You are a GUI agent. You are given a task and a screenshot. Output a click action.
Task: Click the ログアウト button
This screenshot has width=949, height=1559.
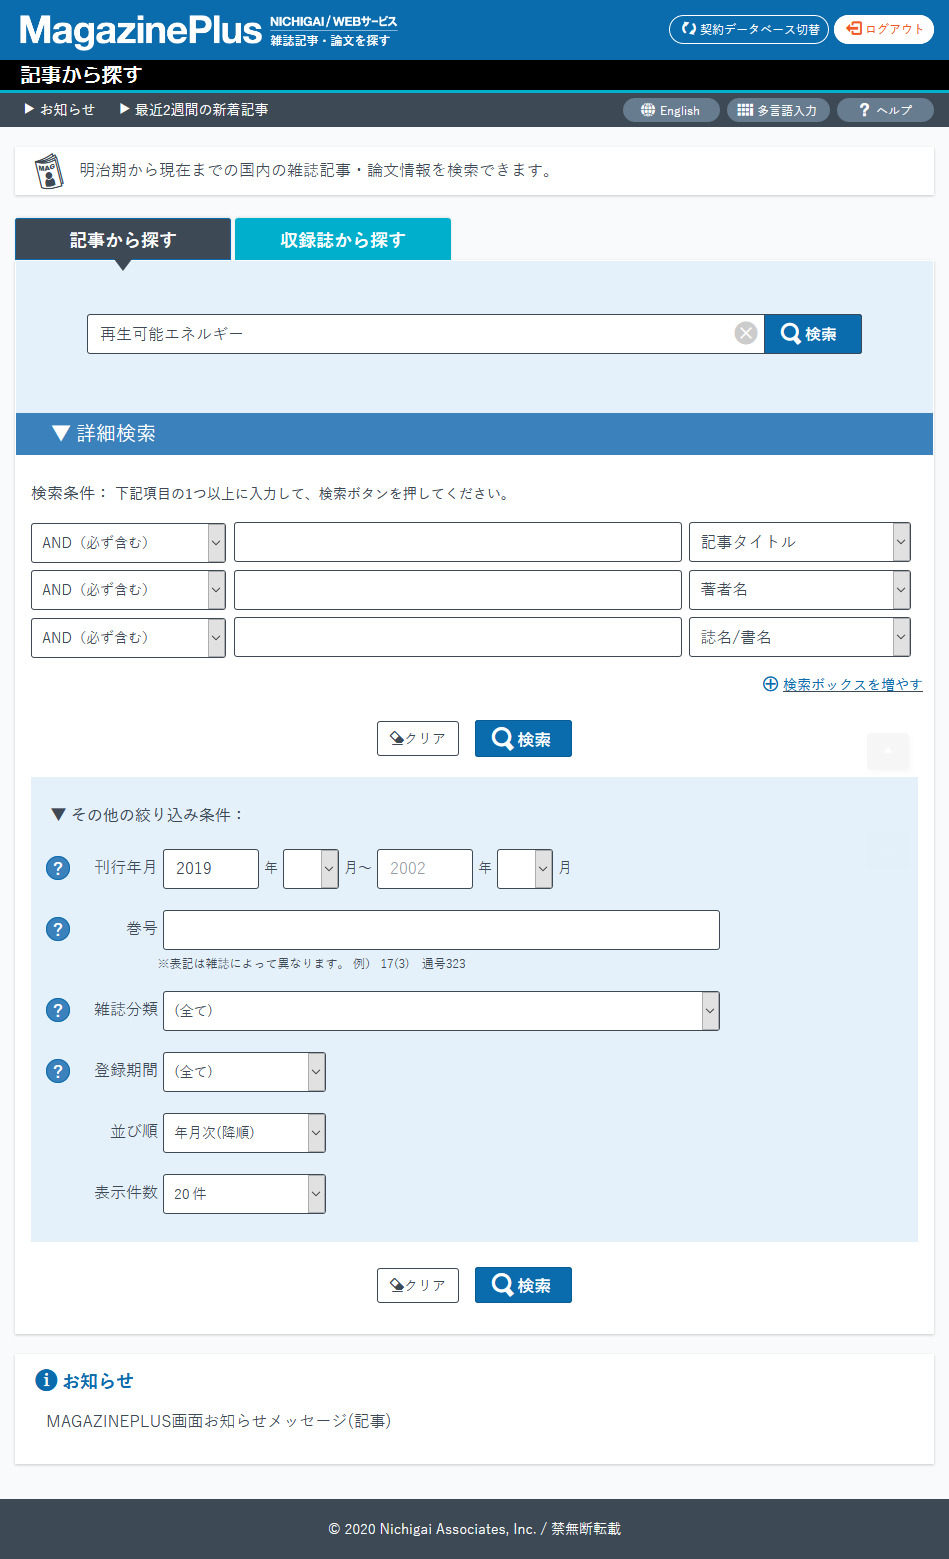(x=884, y=29)
